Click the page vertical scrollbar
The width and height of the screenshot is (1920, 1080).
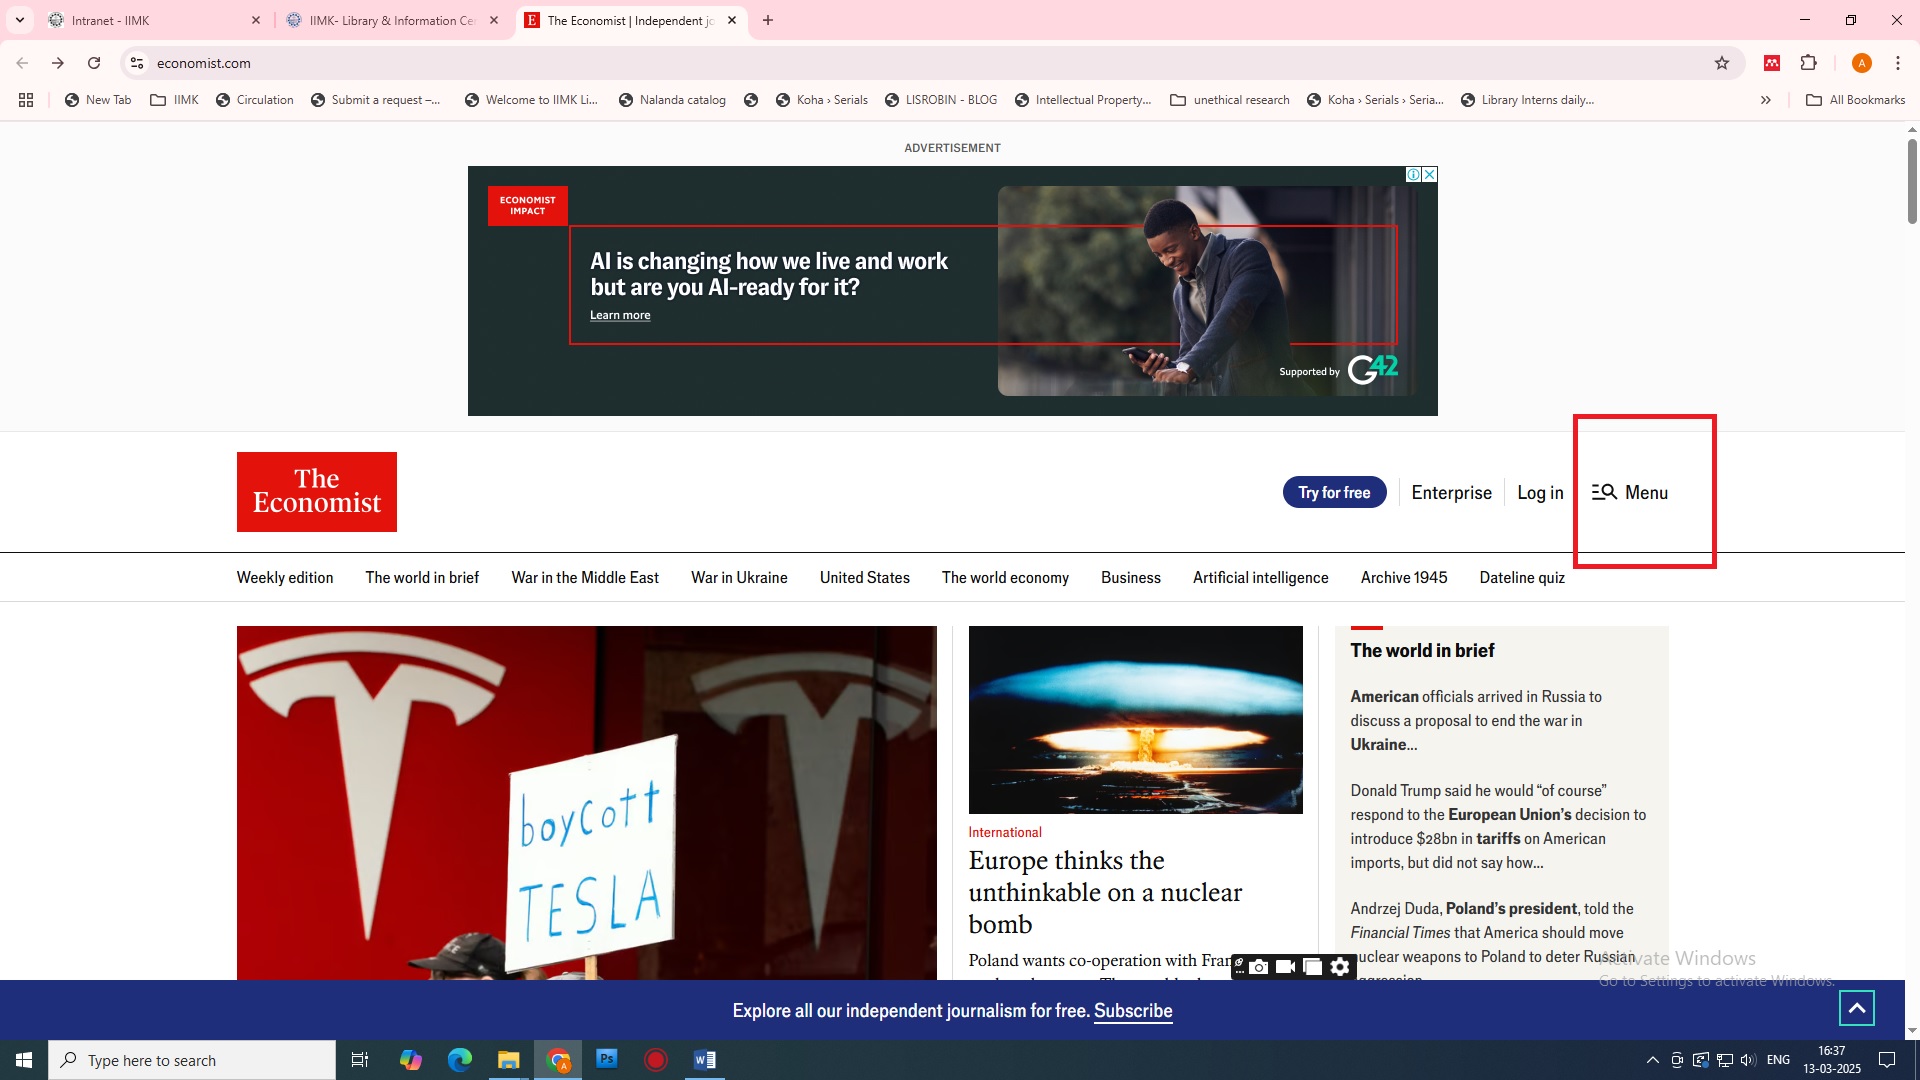click(x=1912, y=182)
